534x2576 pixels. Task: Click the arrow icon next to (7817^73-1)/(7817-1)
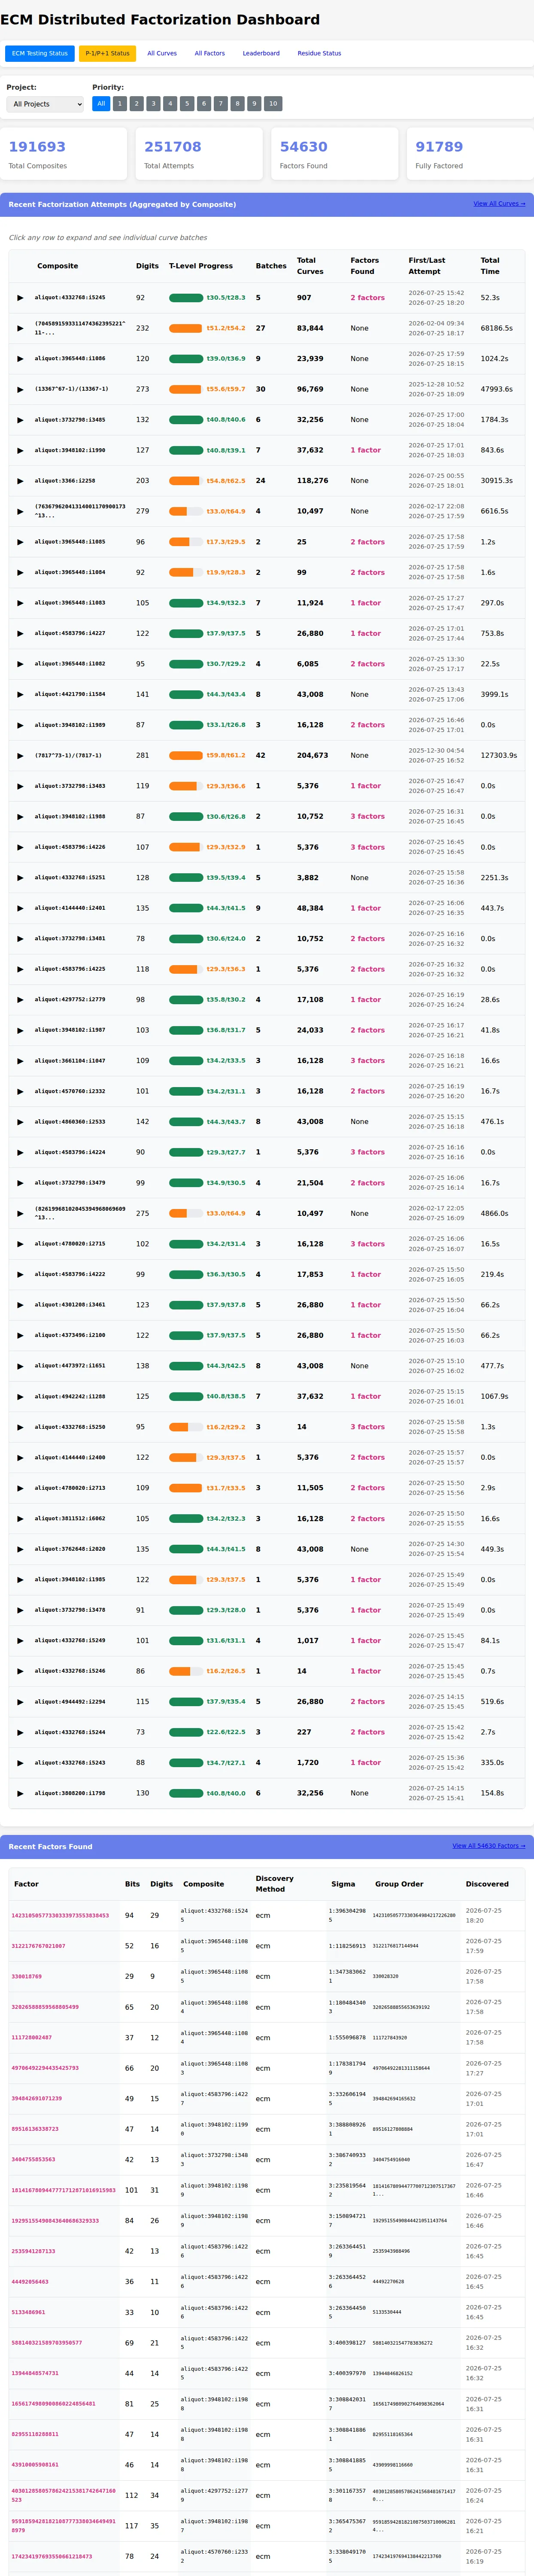click(x=20, y=756)
